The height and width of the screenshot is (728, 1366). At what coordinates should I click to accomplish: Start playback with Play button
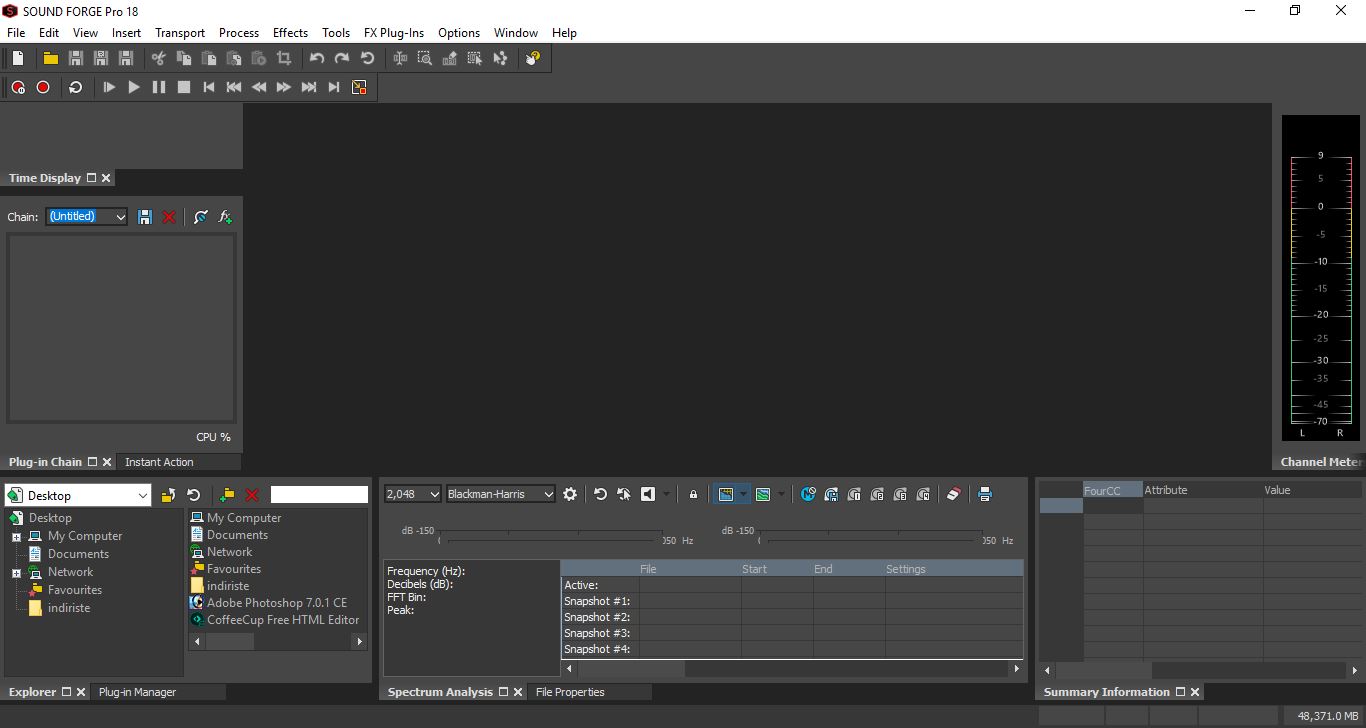click(x=134, y=87)
